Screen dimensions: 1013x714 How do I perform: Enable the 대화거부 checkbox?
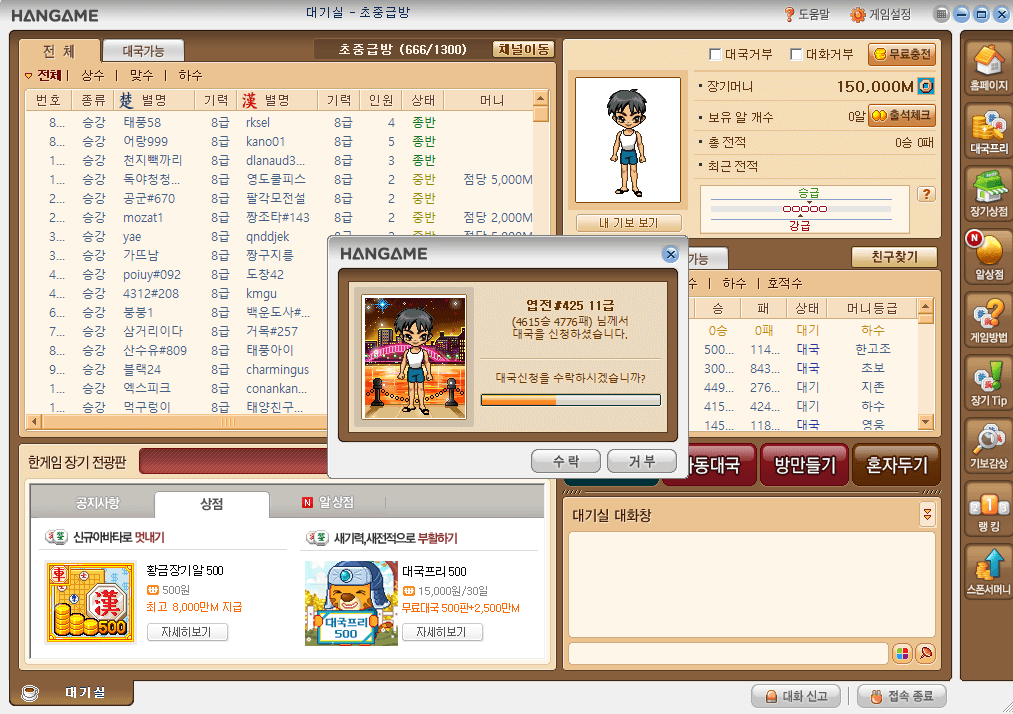[796, 54]
